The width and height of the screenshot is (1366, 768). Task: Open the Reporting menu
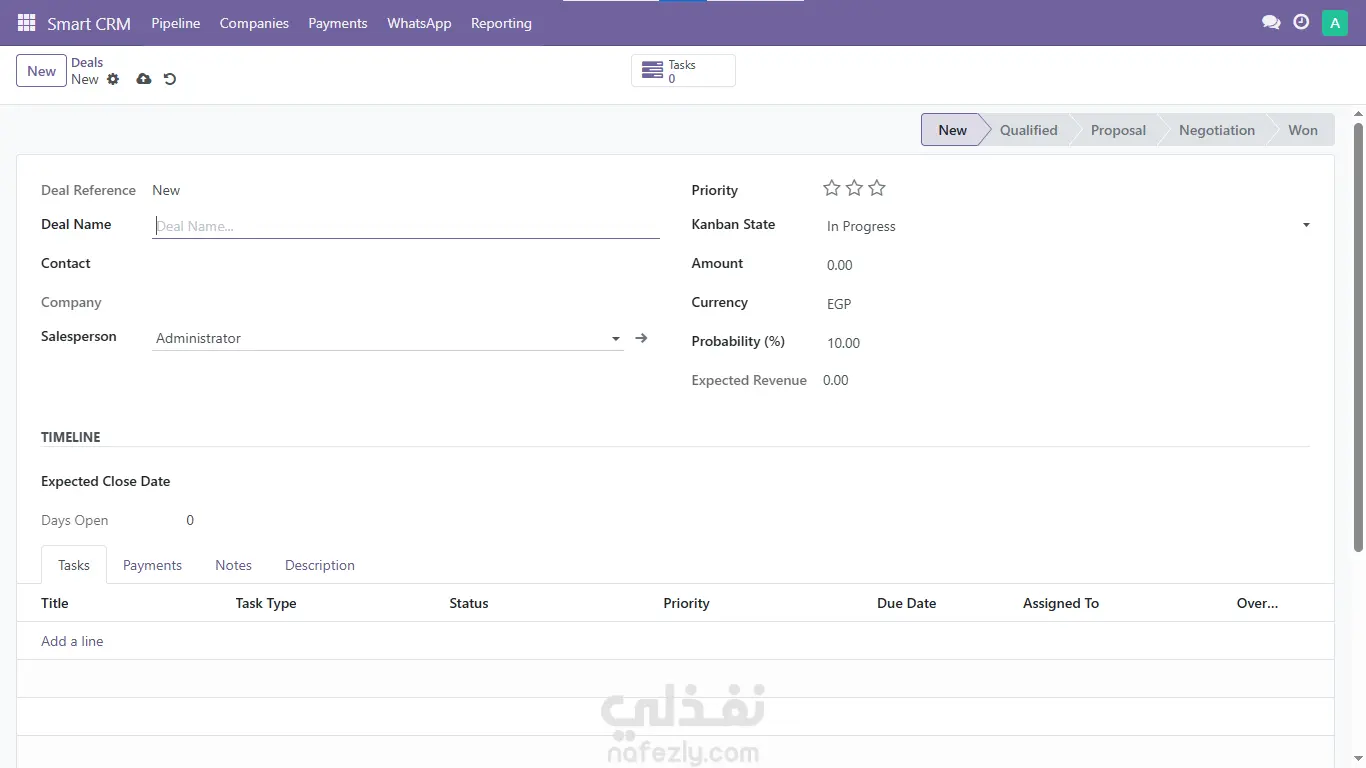[501, 23]
